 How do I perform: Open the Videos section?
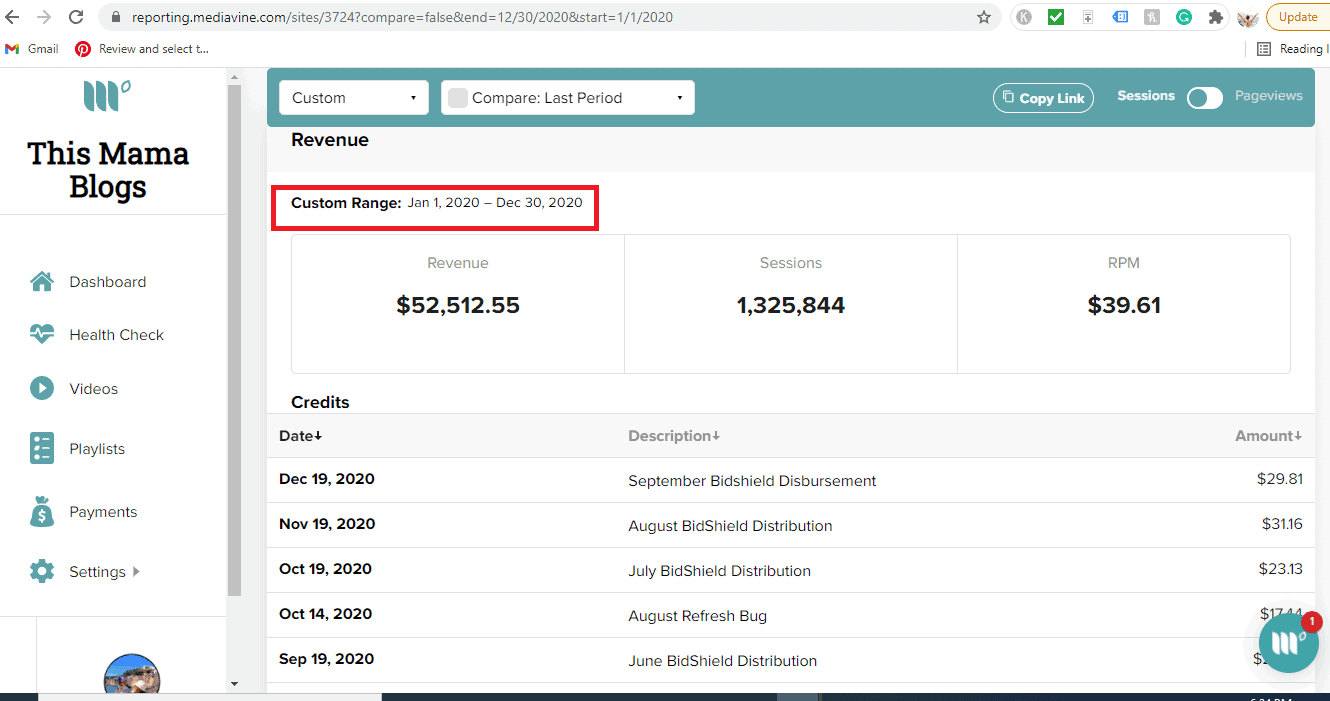pyautogui.click(x=93, y=388)
